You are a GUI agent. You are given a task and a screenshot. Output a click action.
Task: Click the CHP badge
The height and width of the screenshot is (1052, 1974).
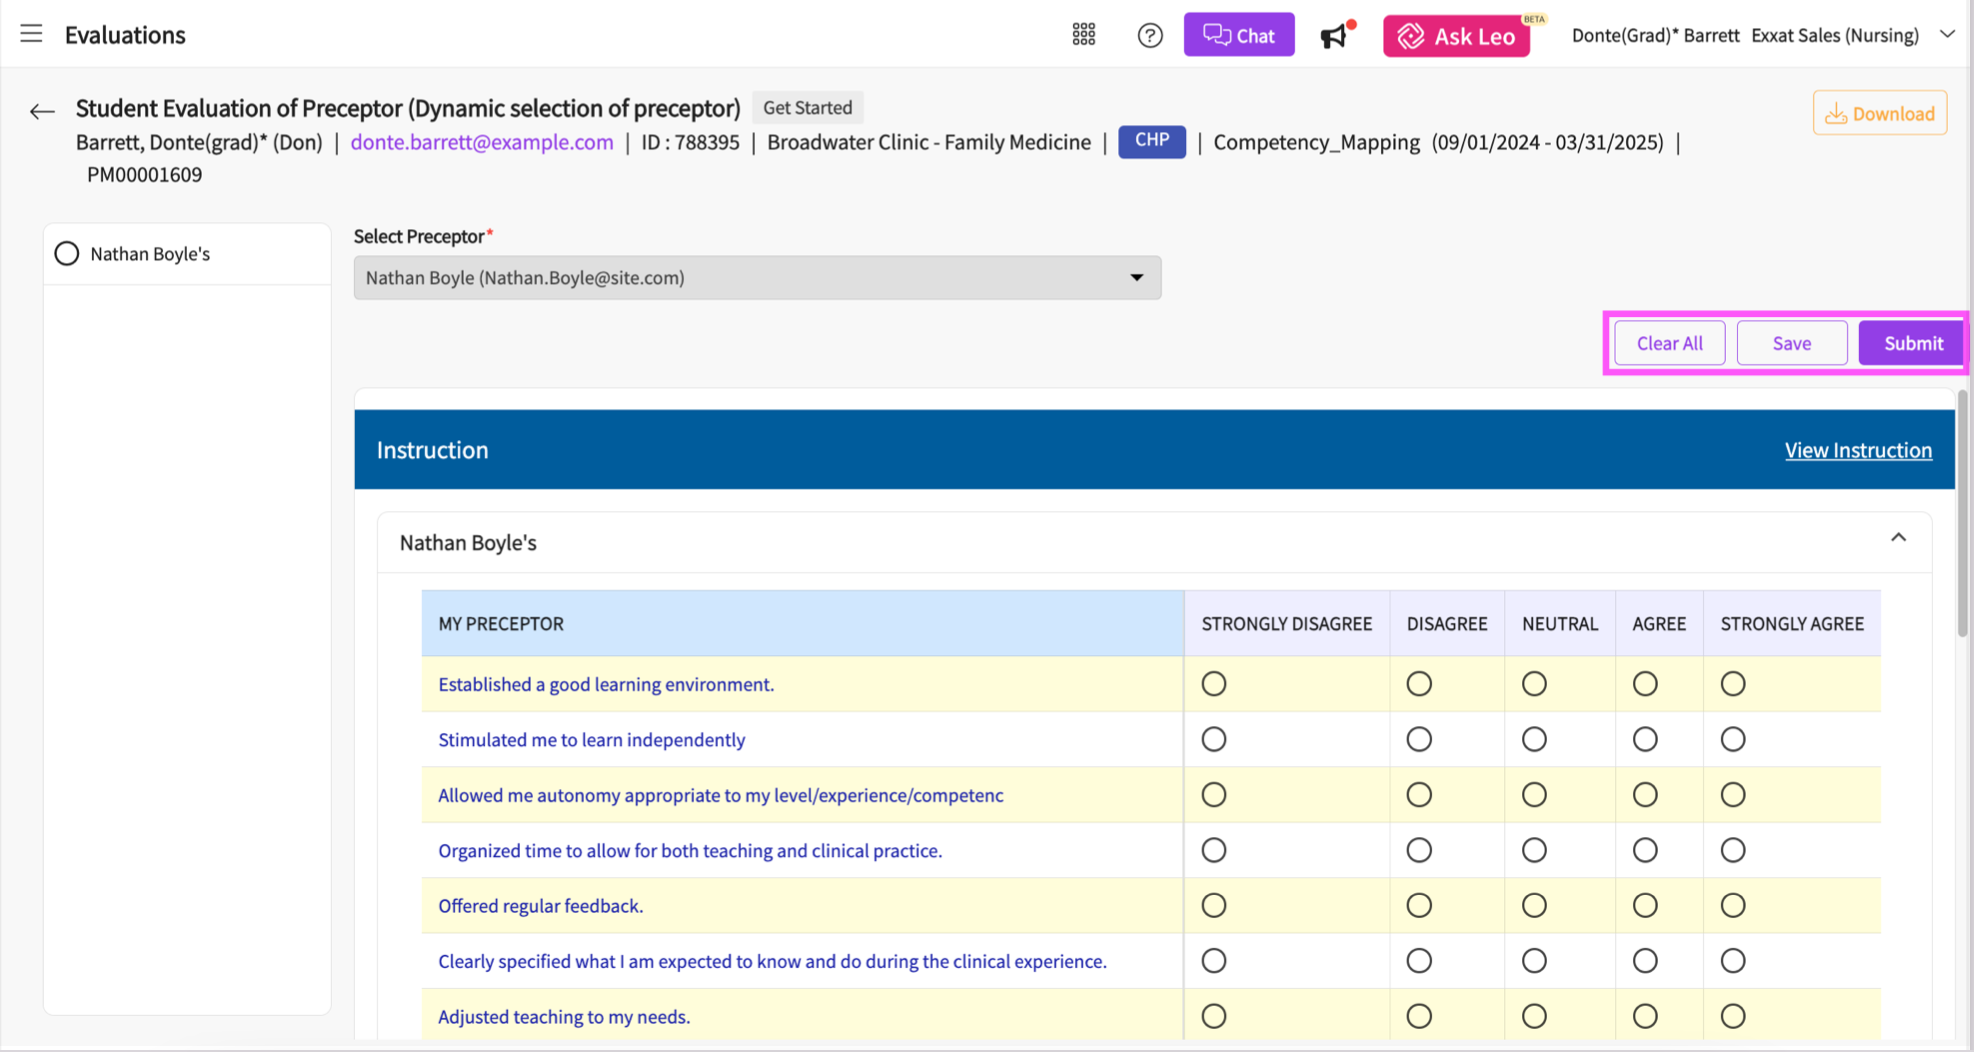point(1151,141)
